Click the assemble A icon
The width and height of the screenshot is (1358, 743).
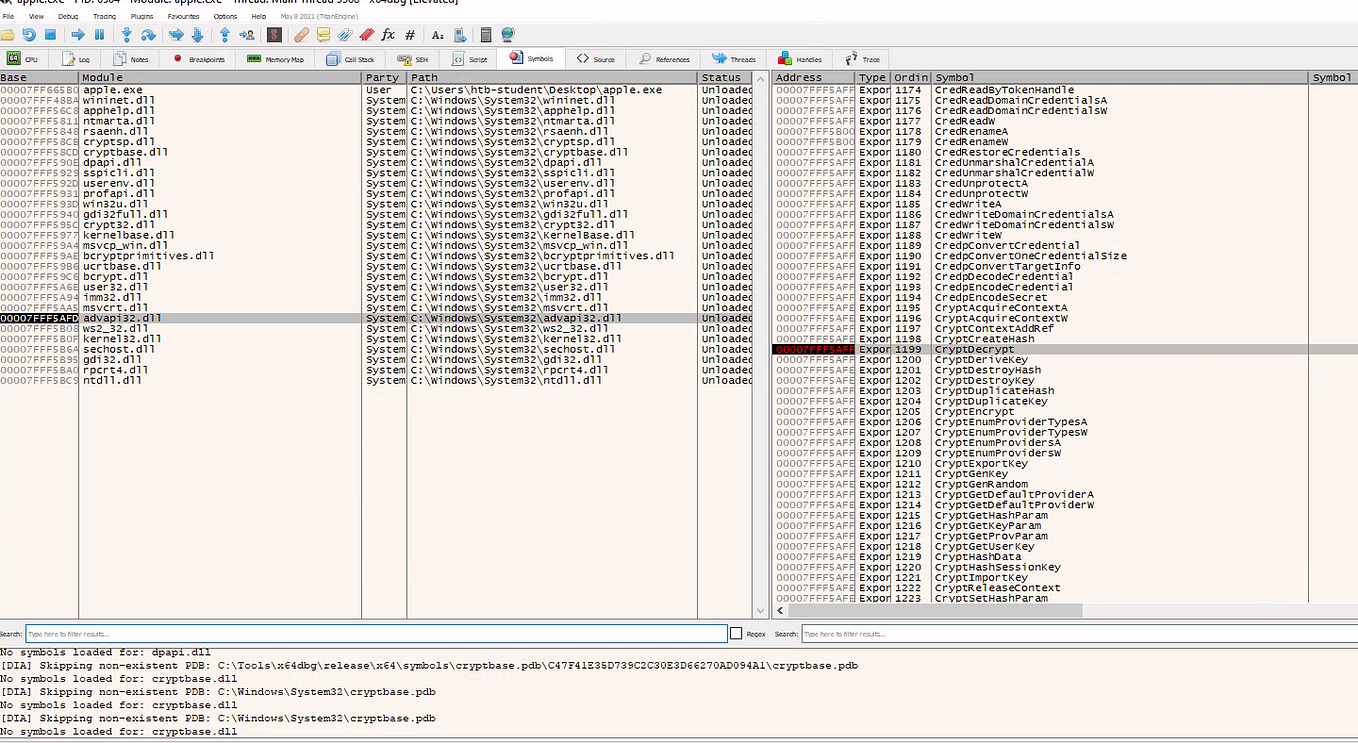coord(437,34)
